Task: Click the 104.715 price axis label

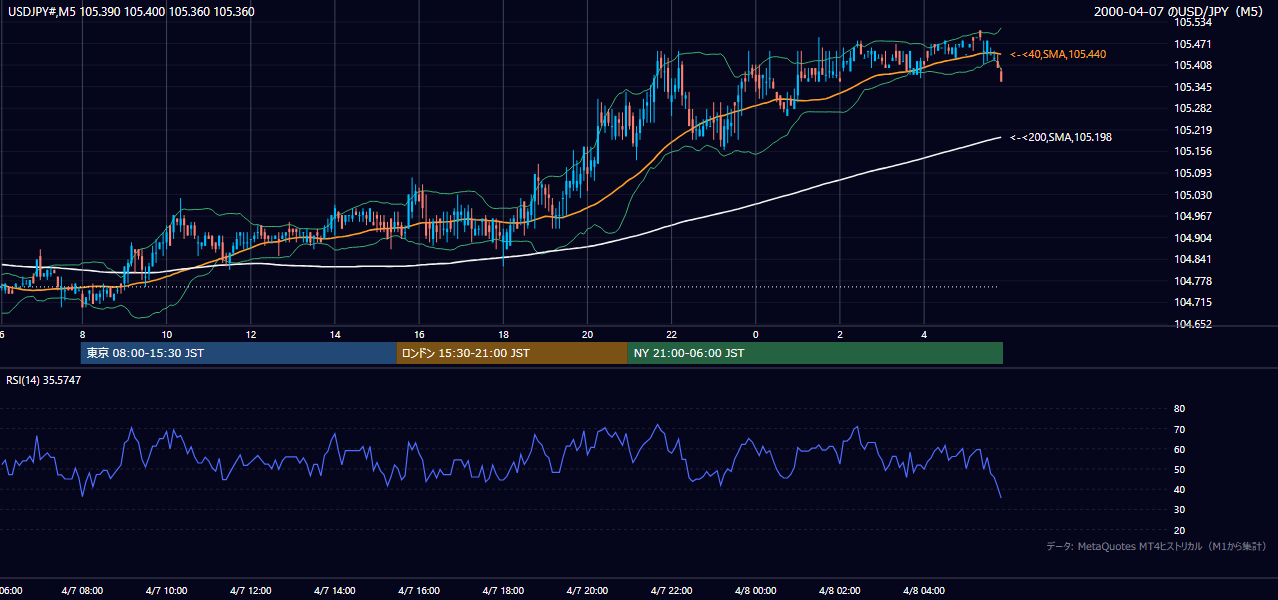Action: (1193, 302)
